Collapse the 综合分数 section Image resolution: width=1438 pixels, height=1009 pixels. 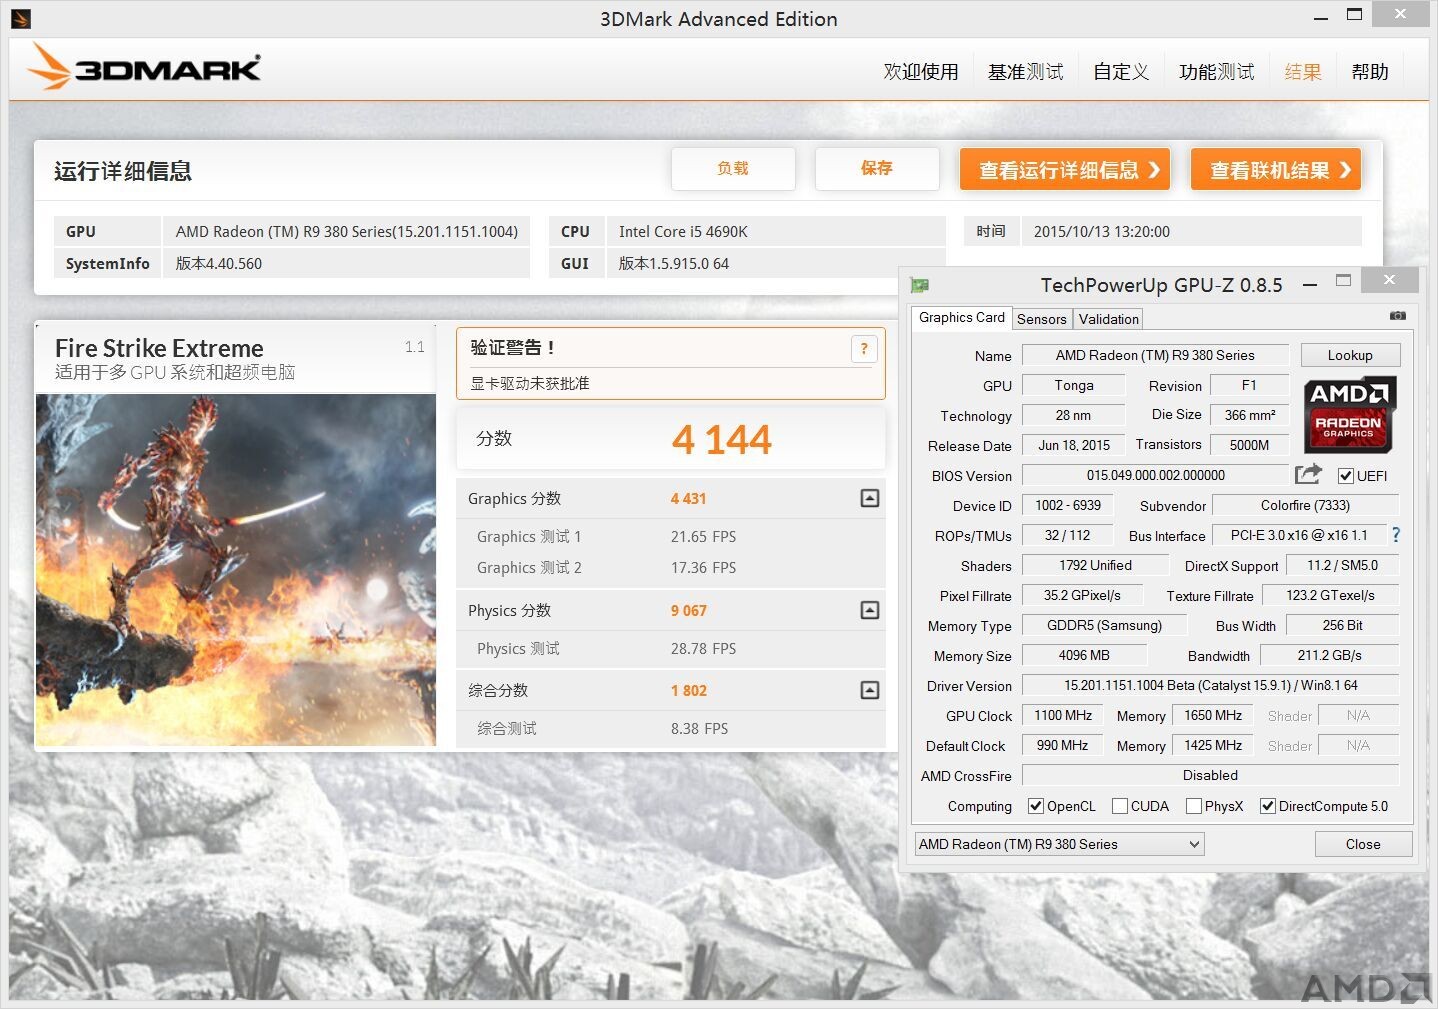point(870,690)
